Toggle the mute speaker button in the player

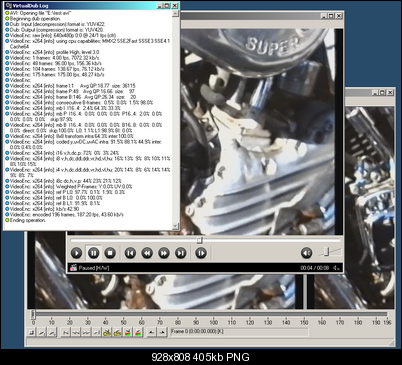tap(306, 253)
